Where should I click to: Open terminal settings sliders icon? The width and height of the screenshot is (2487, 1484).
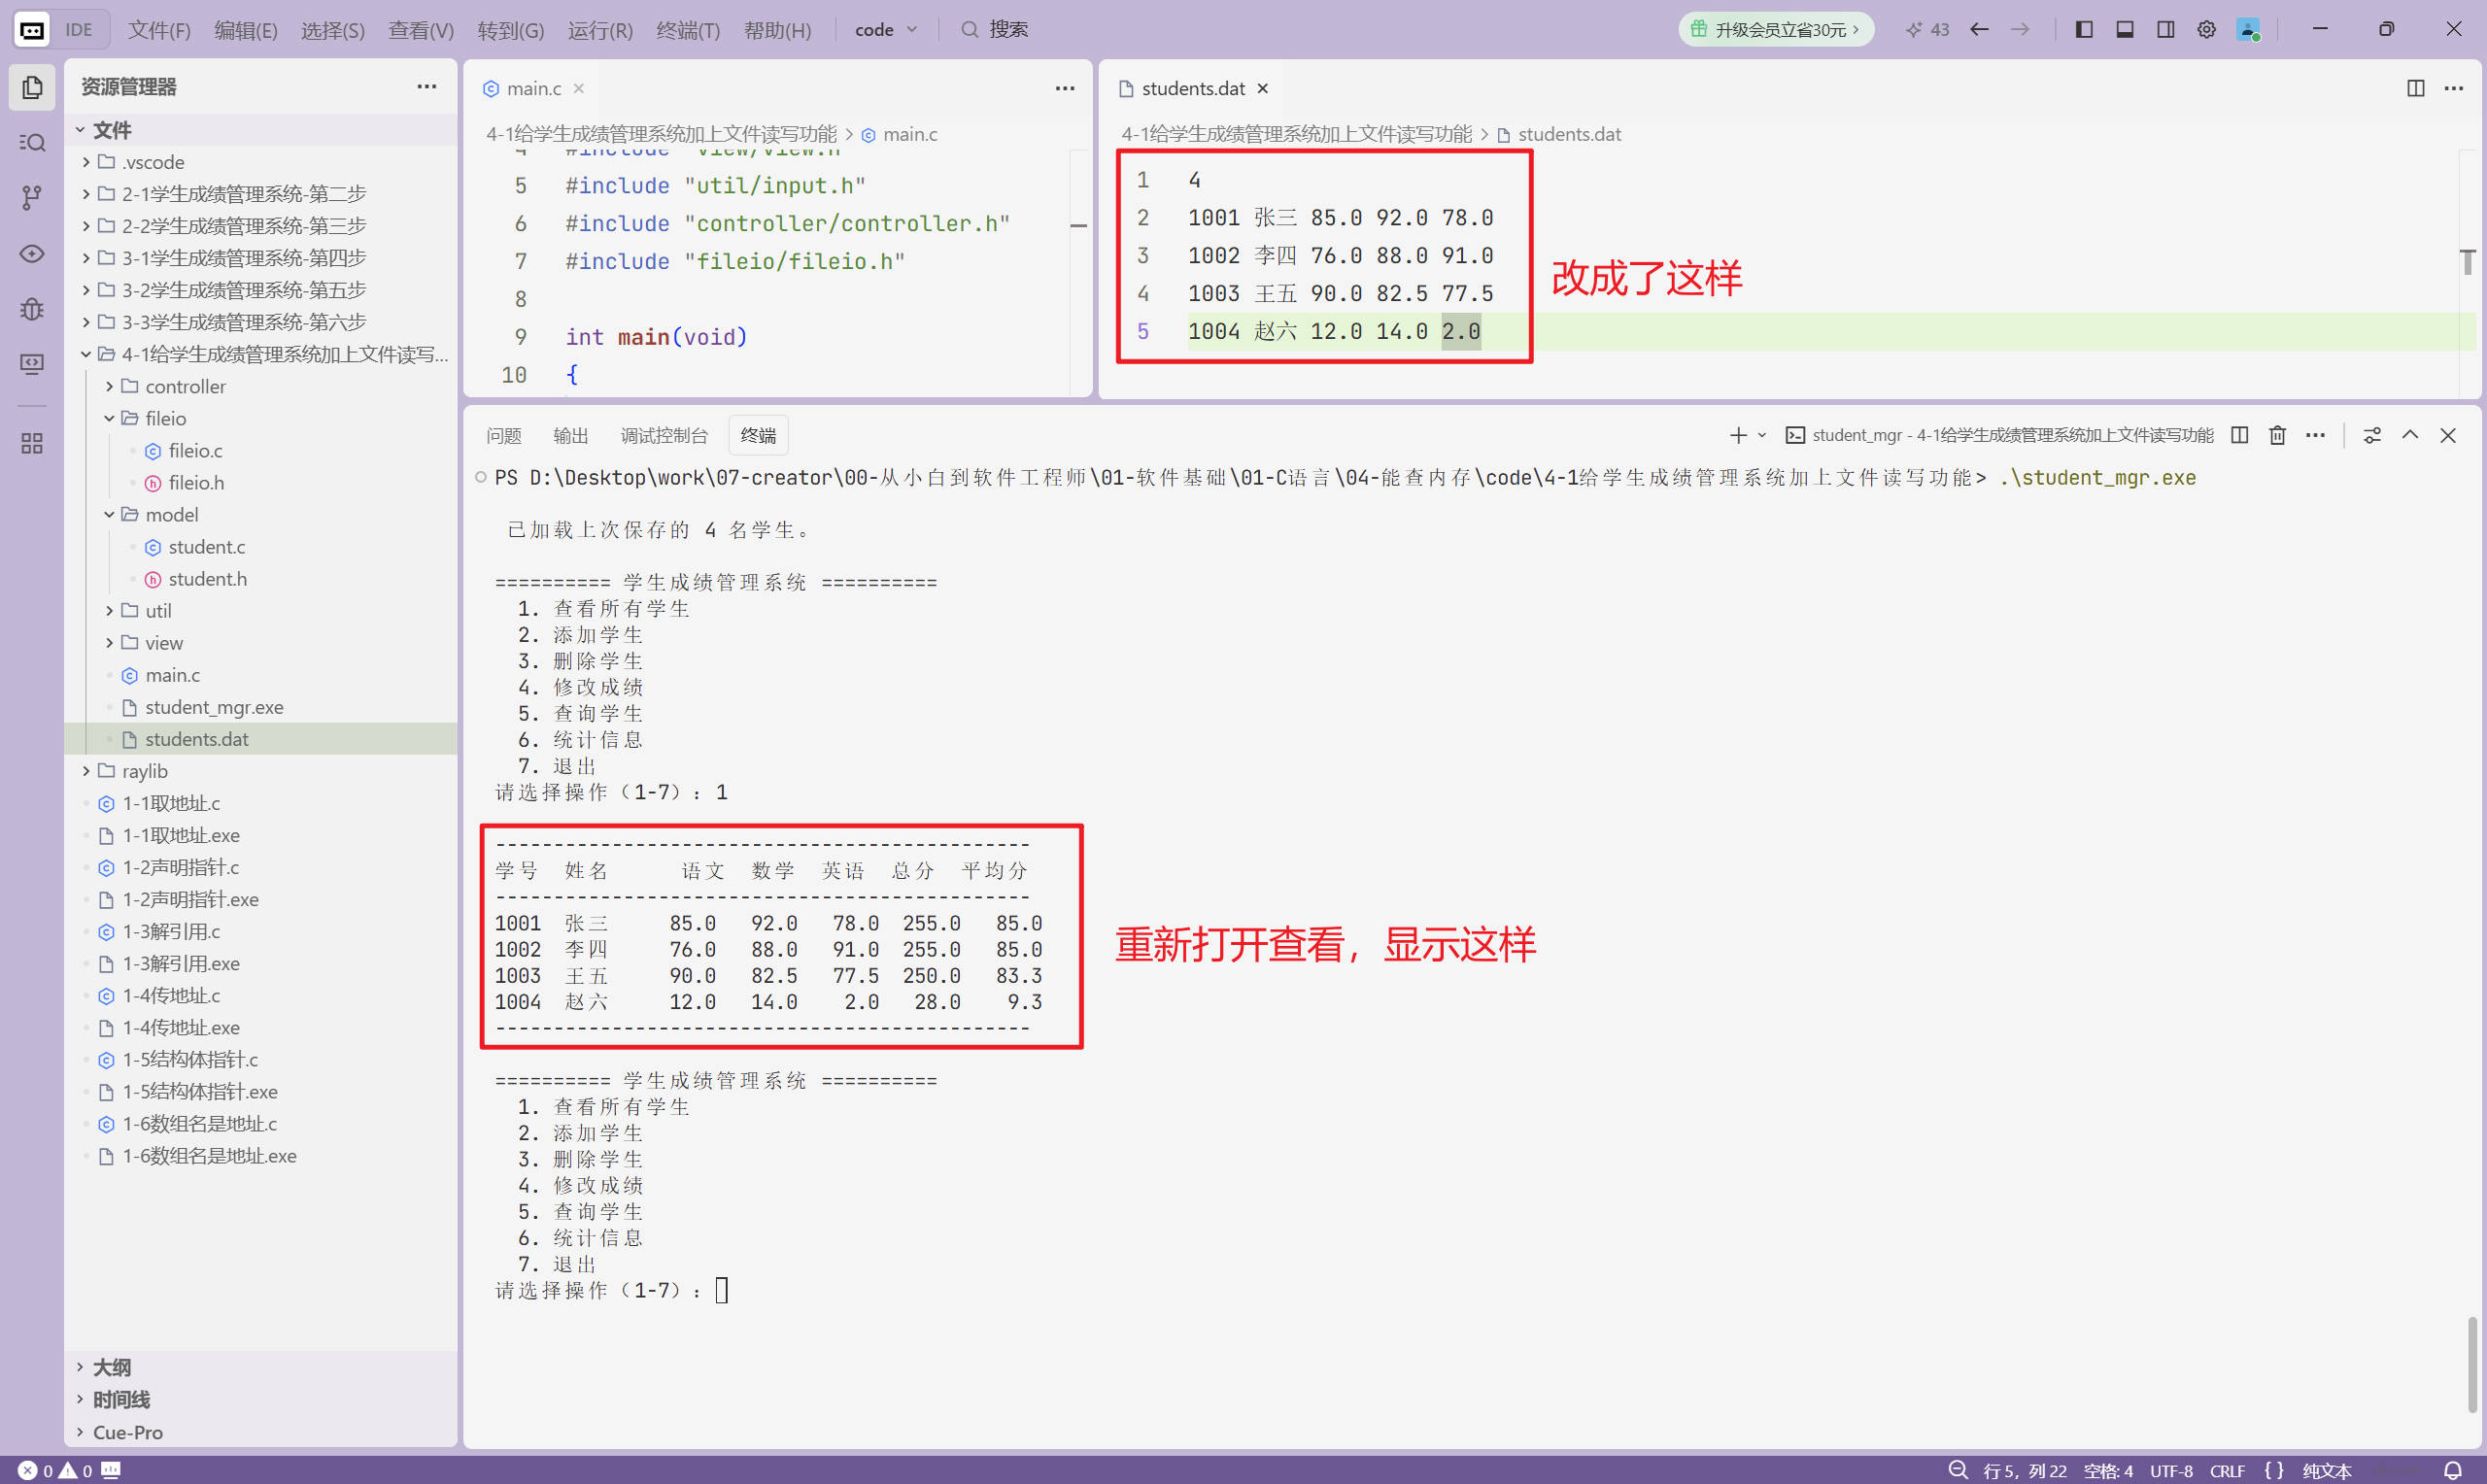(2372, 435)
